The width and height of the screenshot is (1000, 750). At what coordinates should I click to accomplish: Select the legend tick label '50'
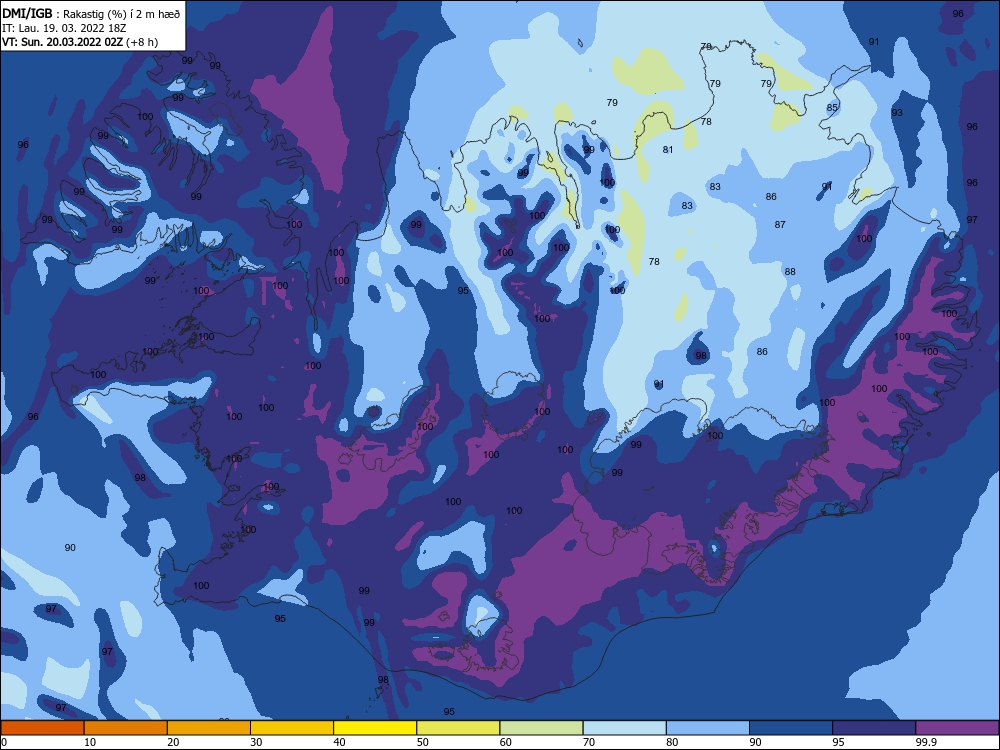[422, 742]
